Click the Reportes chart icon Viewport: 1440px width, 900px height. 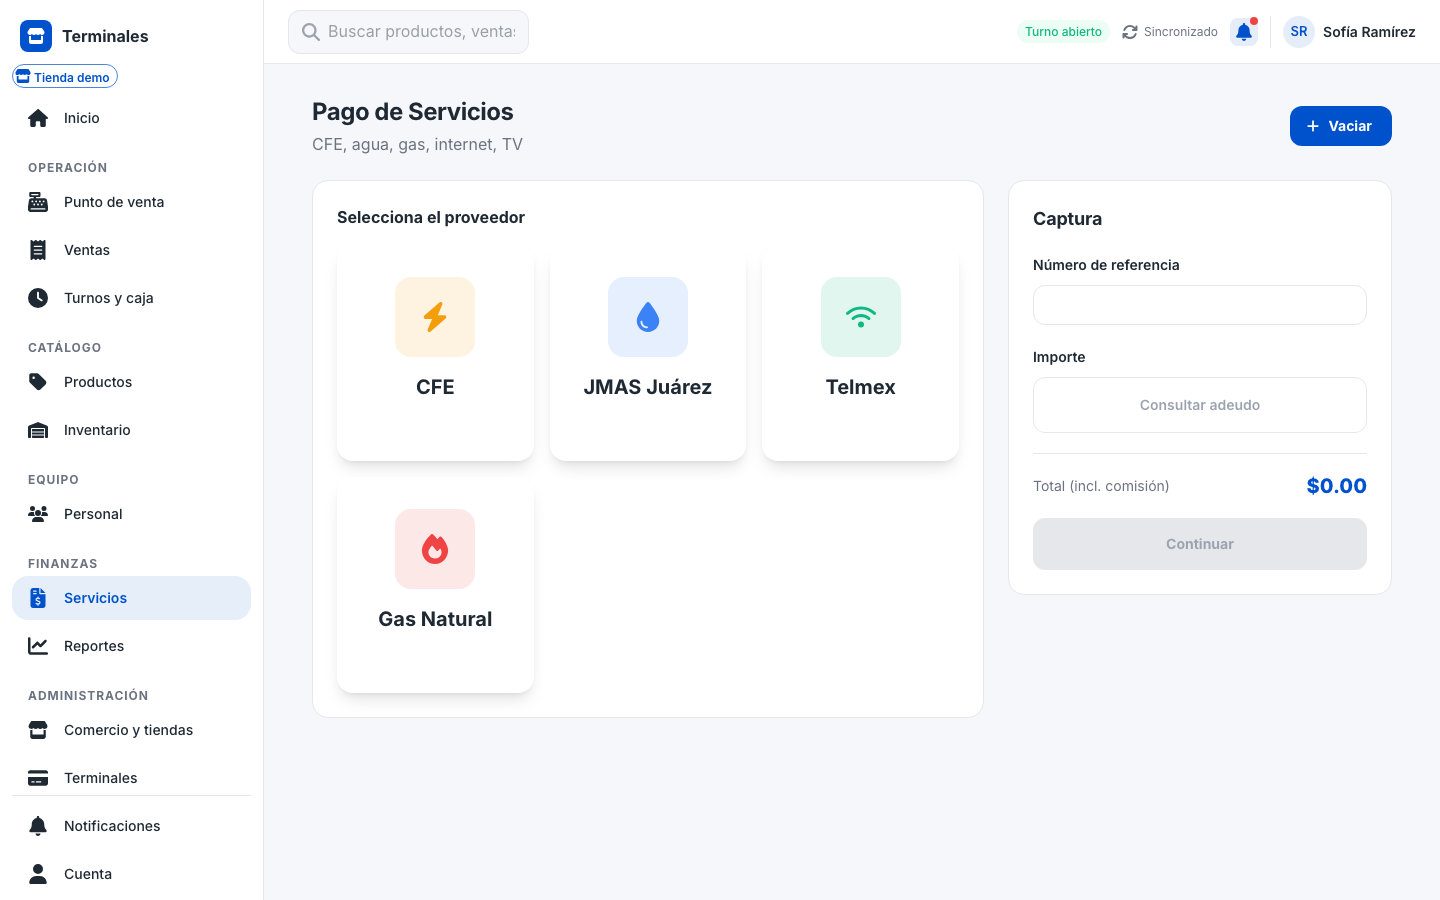pos(38,646)
